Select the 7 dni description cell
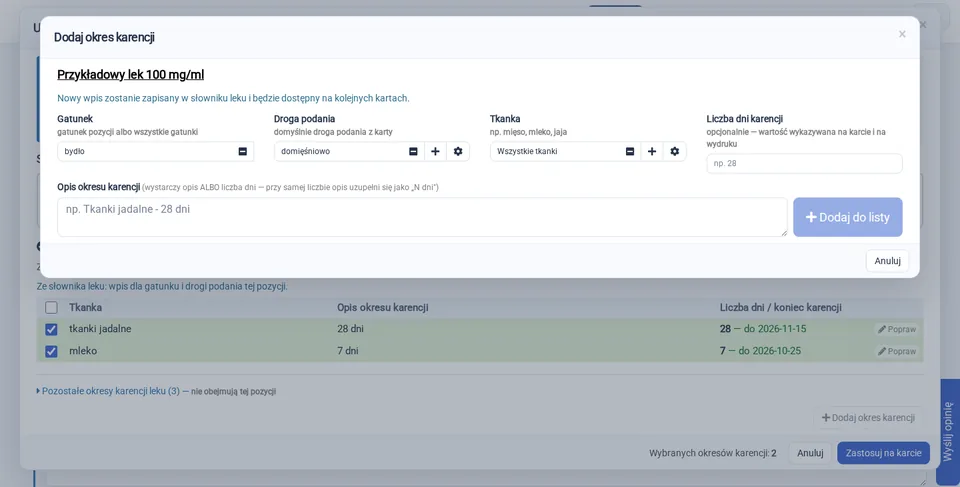 pos(348,351)
